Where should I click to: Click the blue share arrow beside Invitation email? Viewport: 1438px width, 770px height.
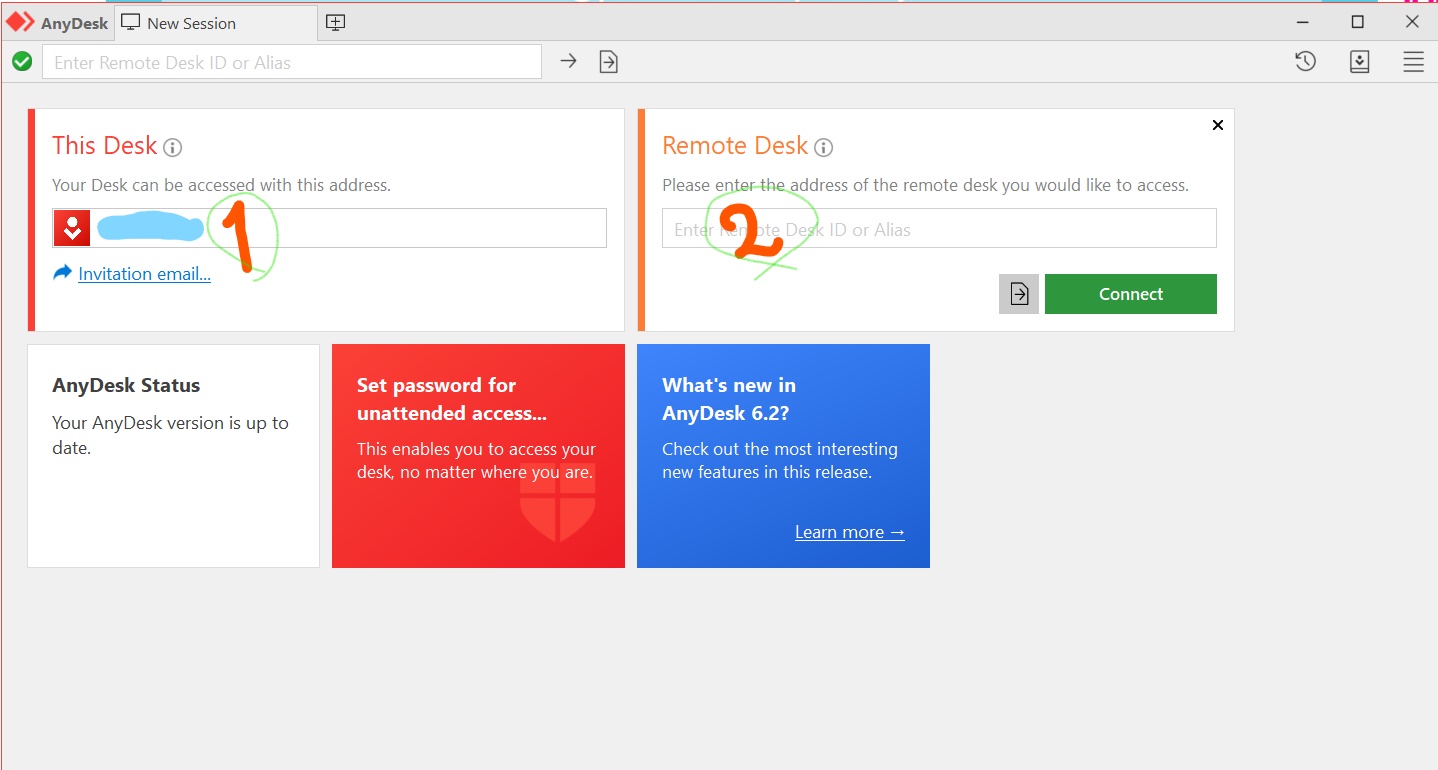(62, 273)
